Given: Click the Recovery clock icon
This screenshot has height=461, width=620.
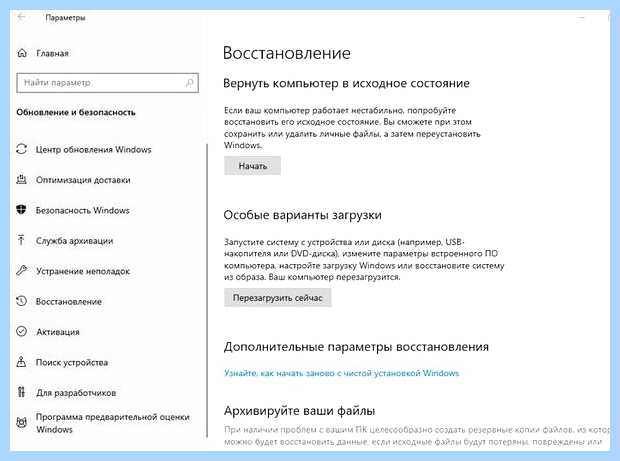Looking at the screenshot, I should (x=21, y=301).
